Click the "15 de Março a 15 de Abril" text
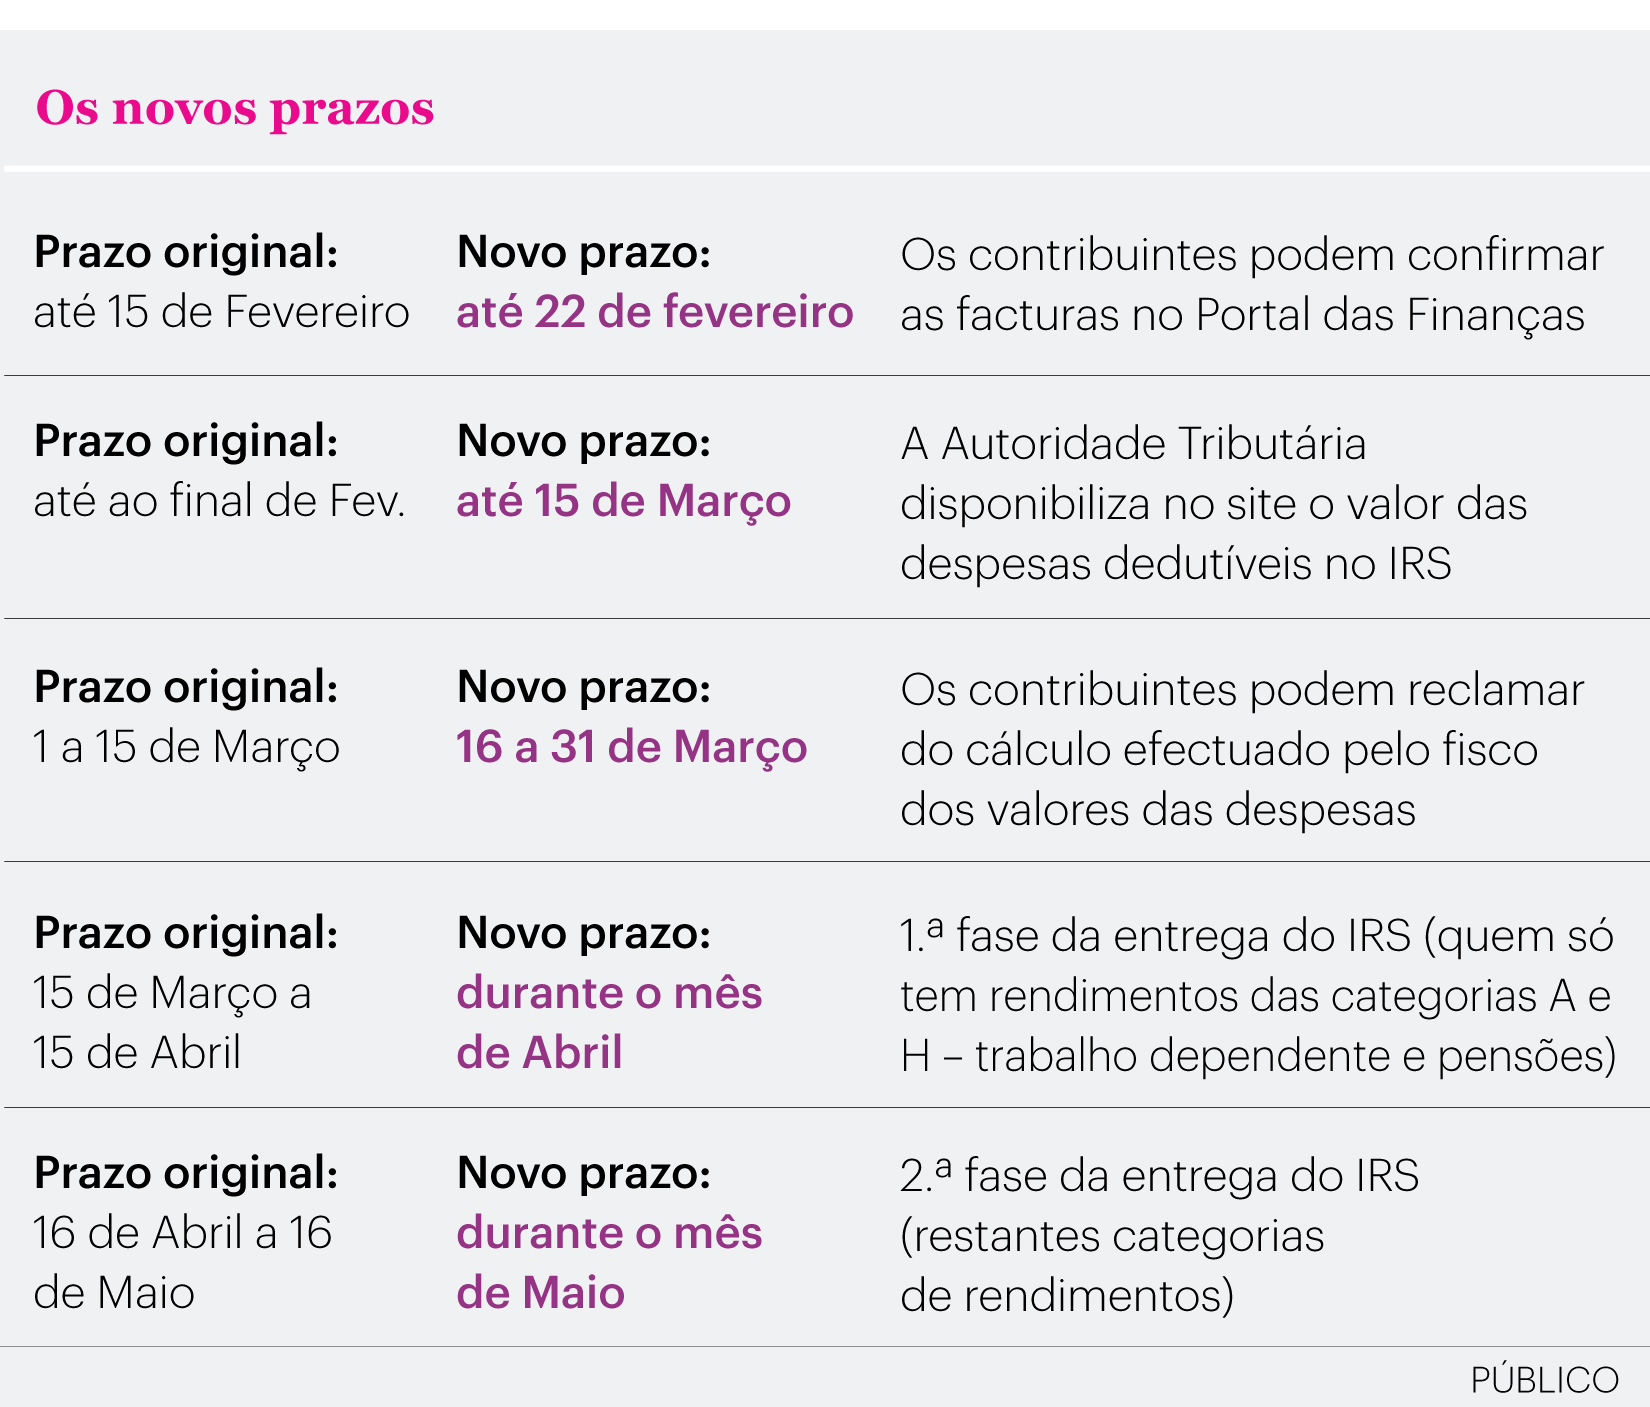The height and width of the screenshot is (1407, 1650). (172, 1022)
